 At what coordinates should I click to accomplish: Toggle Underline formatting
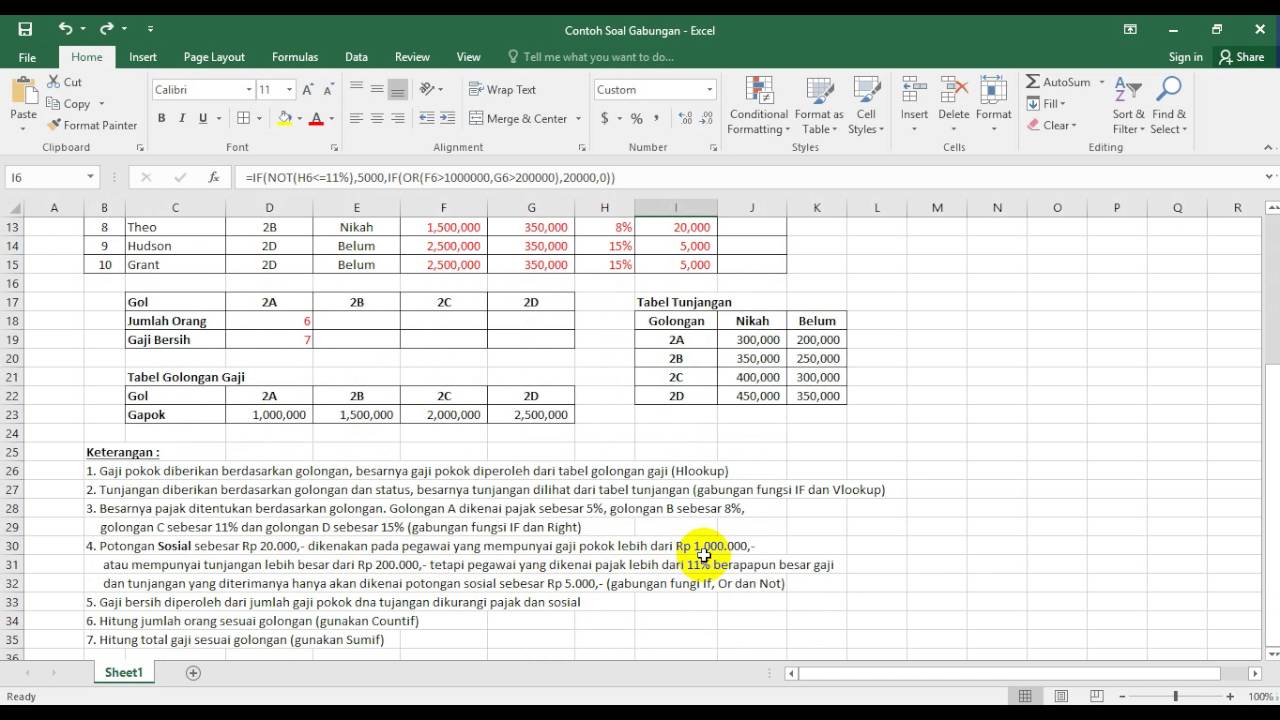(203, 118)
